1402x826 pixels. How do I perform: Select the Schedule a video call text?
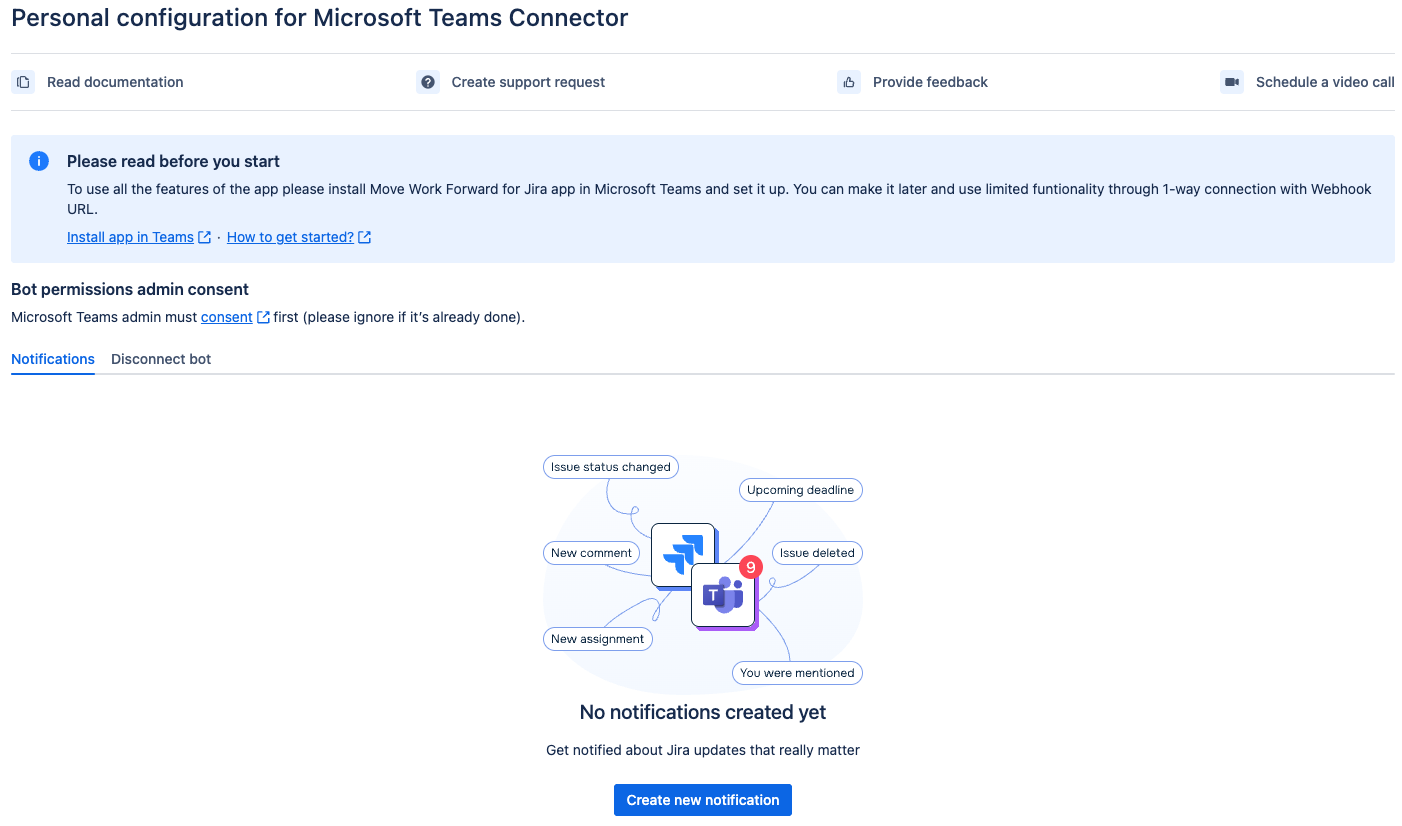(x=1324, y=82)
